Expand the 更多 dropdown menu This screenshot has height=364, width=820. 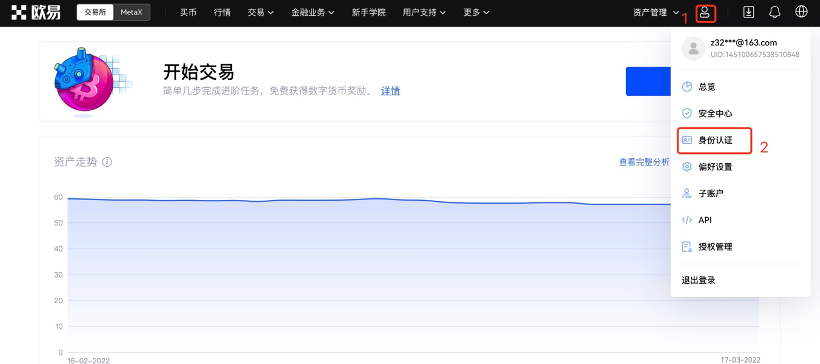[x=476, y=13]
